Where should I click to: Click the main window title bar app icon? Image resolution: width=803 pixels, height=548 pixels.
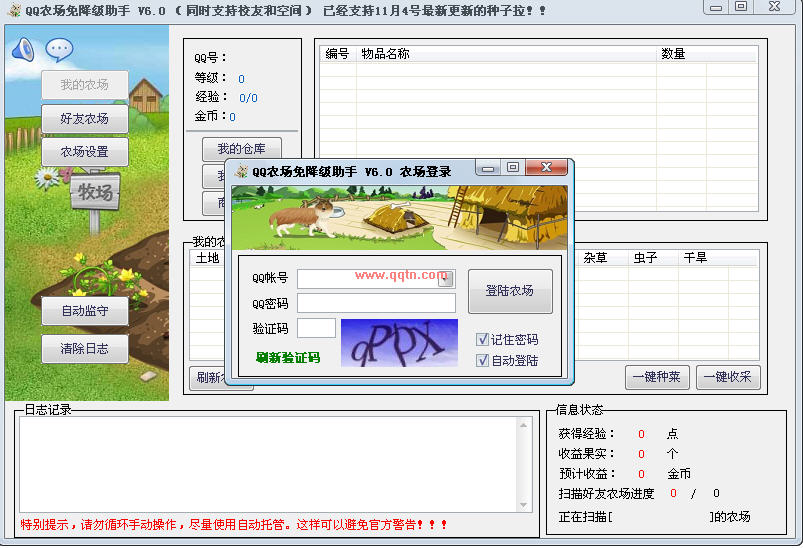(x=14, y=10)
